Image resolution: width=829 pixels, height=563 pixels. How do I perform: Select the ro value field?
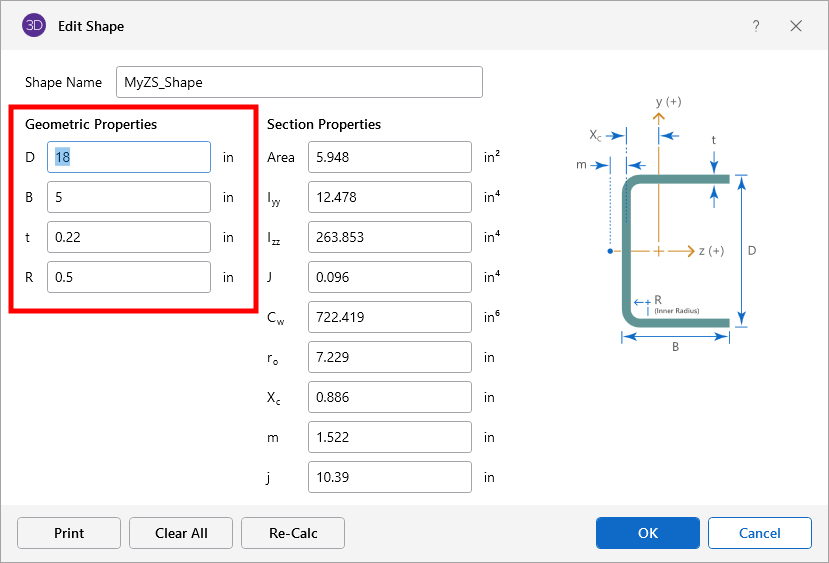tap(389, 357)
